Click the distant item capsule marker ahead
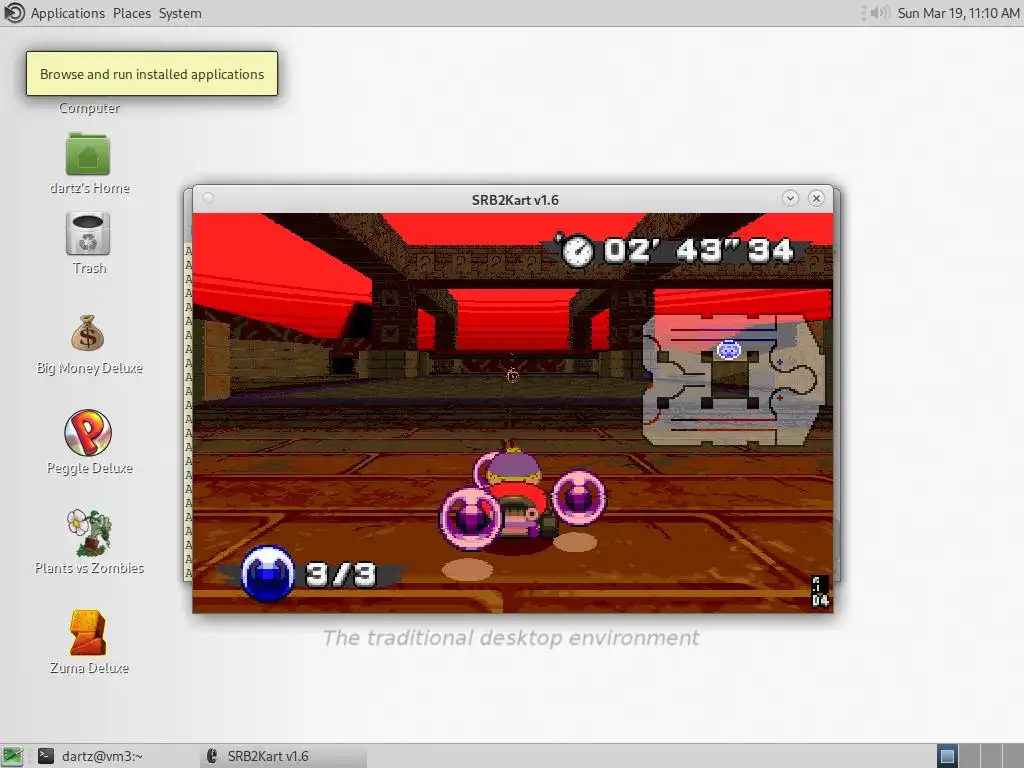 click(513, 376)
